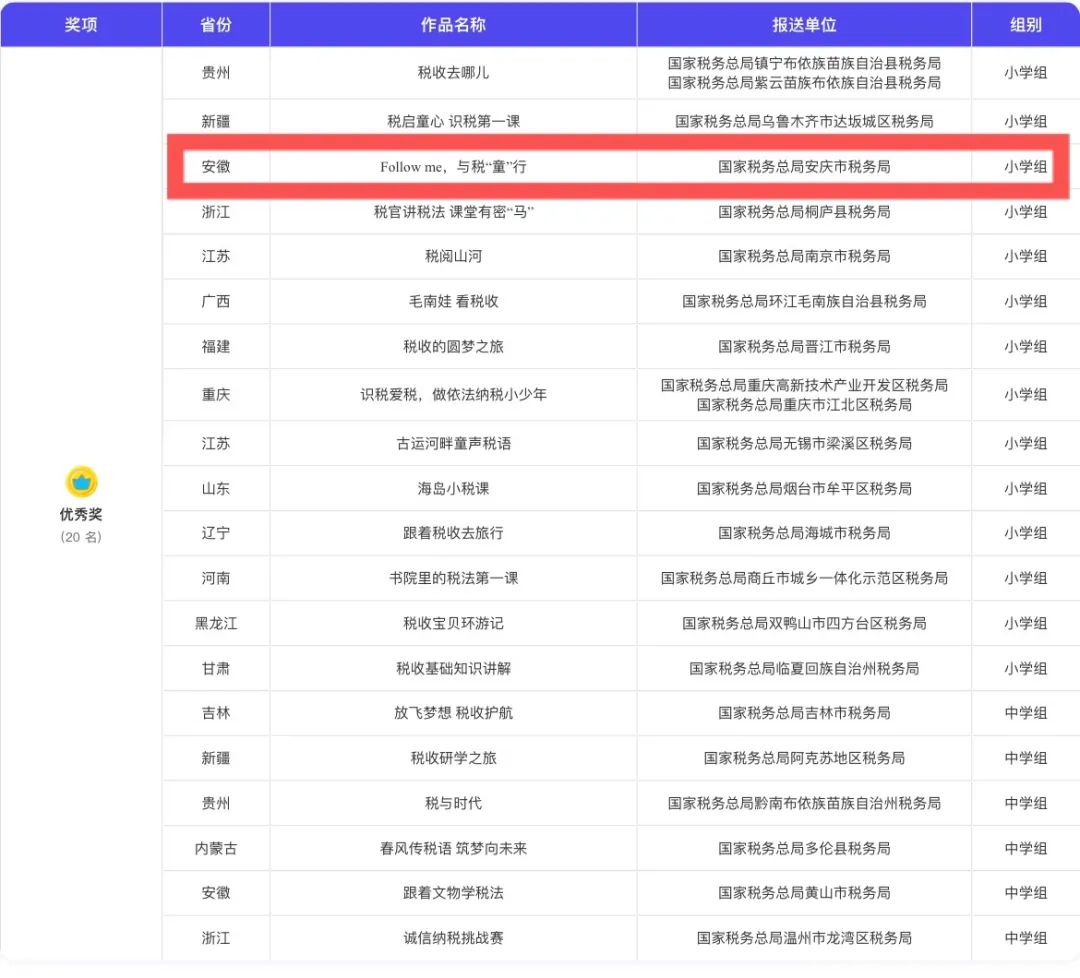Viewport: 1080px width, 978px height.
Task: Click 国家税务总局阿克苏地区税务局 cell
Action: coord(804,758)
